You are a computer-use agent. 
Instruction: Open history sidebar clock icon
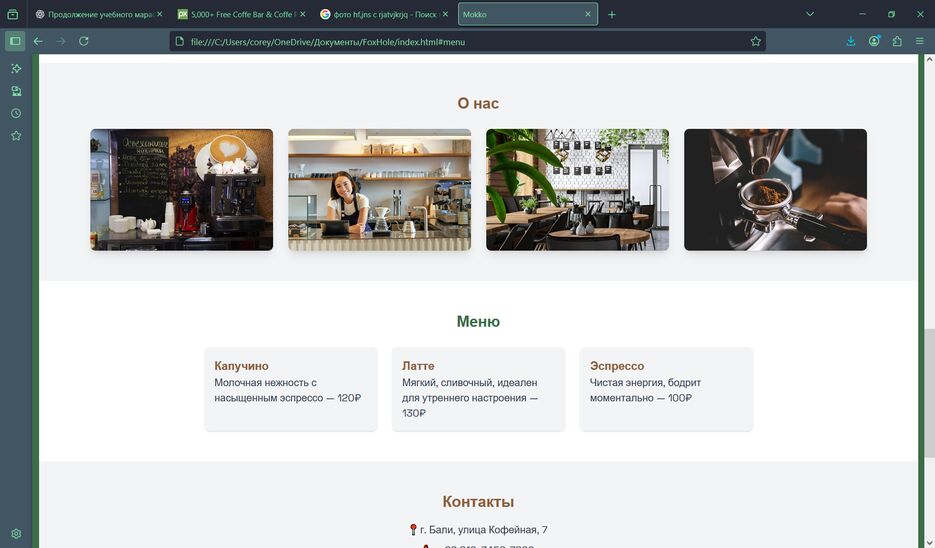(x=16, y=113)
